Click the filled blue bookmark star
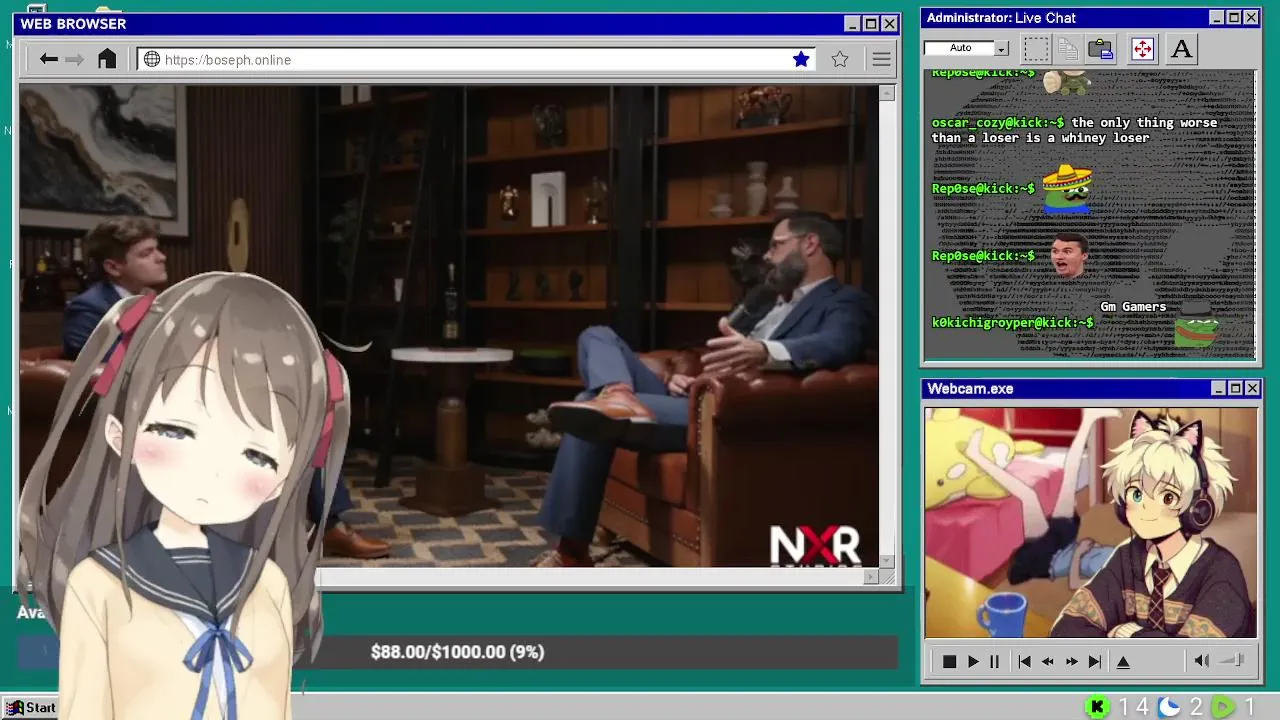 801,59
